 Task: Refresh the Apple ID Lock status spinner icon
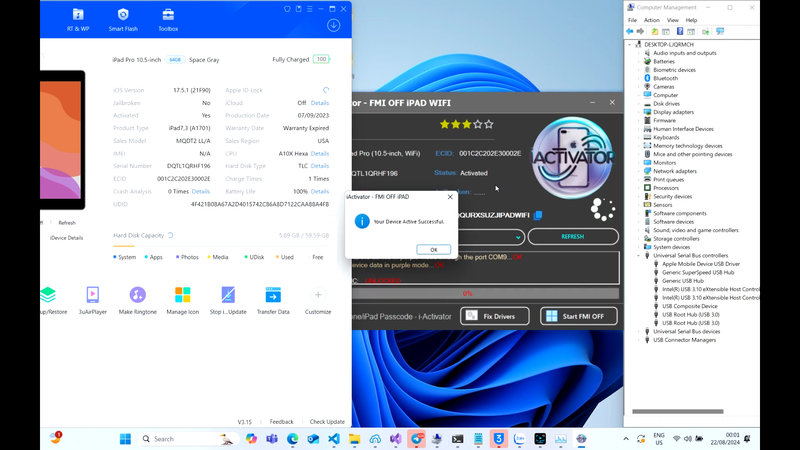(x=326, y=90)
